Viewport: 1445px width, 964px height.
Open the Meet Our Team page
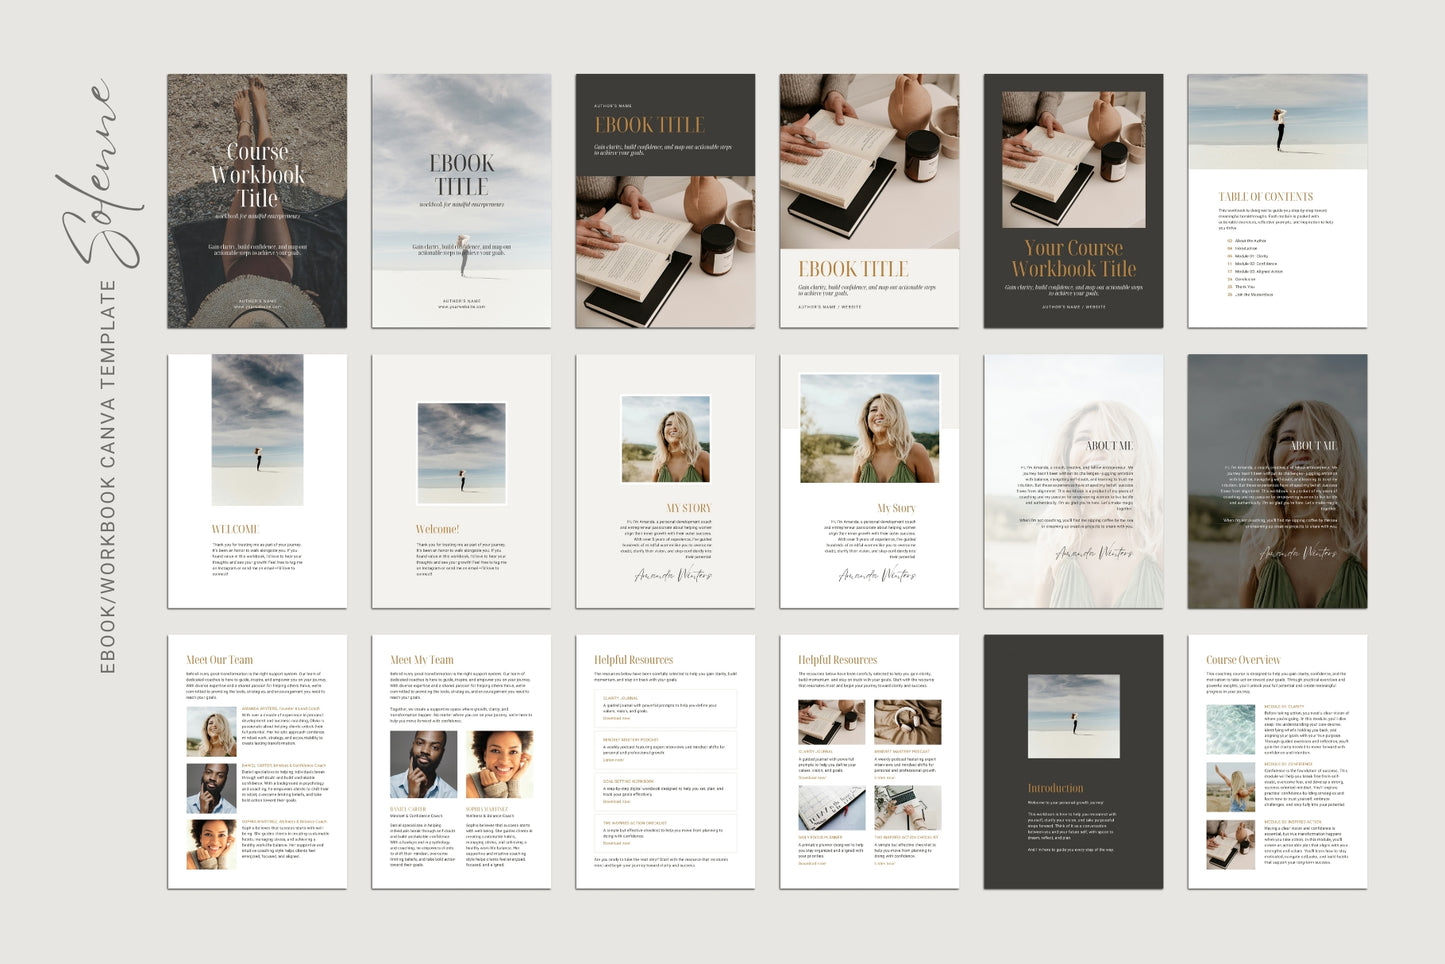pos(257,761)
